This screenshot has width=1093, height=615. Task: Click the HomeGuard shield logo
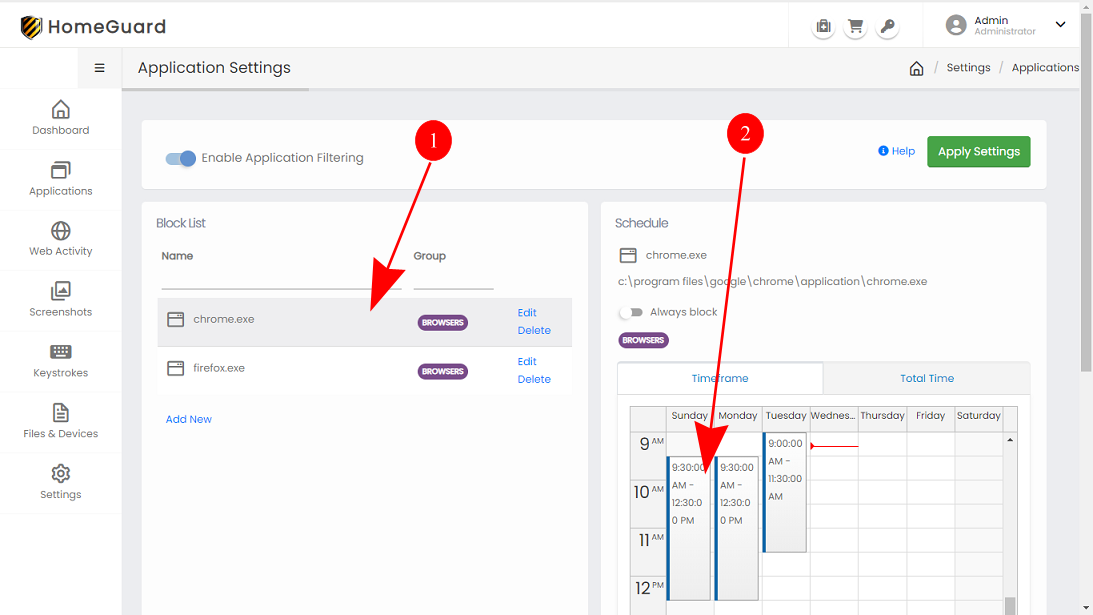pyautogui.click(x=31, y=27)
